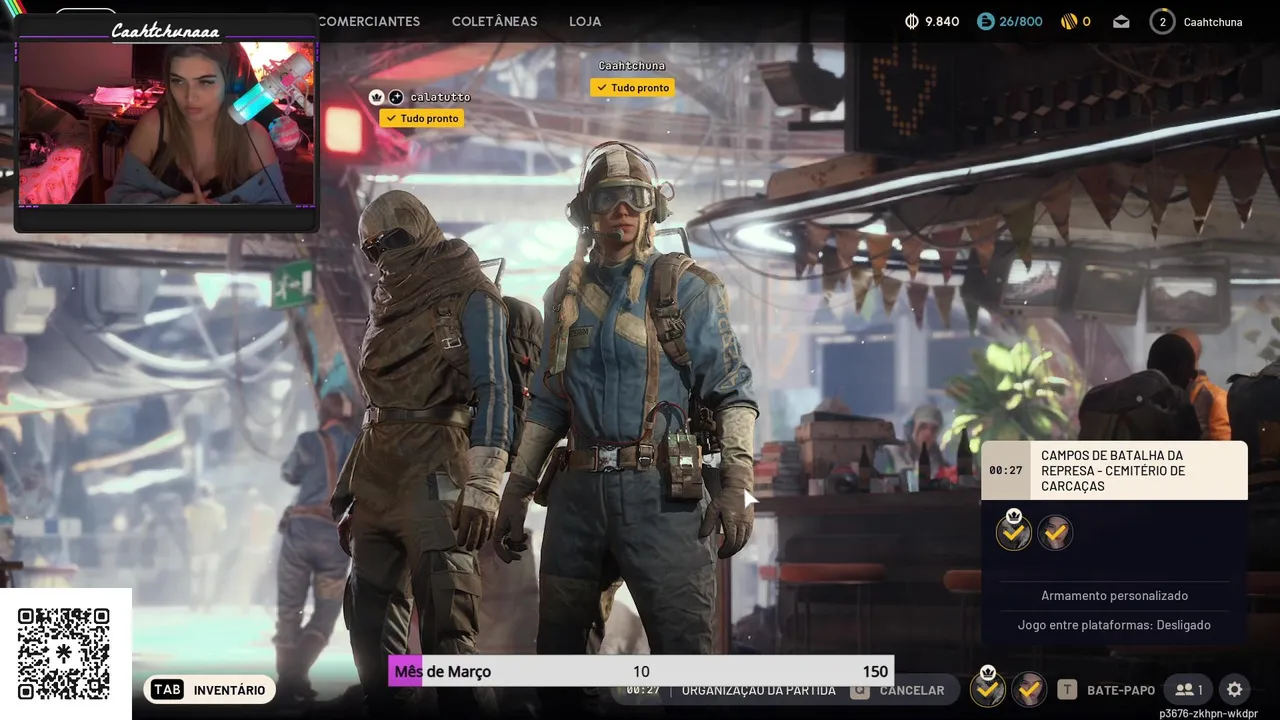1280x720 pixels.
Task: Open the mail inbox envelope icon
Action: [x=1121, y=21]
